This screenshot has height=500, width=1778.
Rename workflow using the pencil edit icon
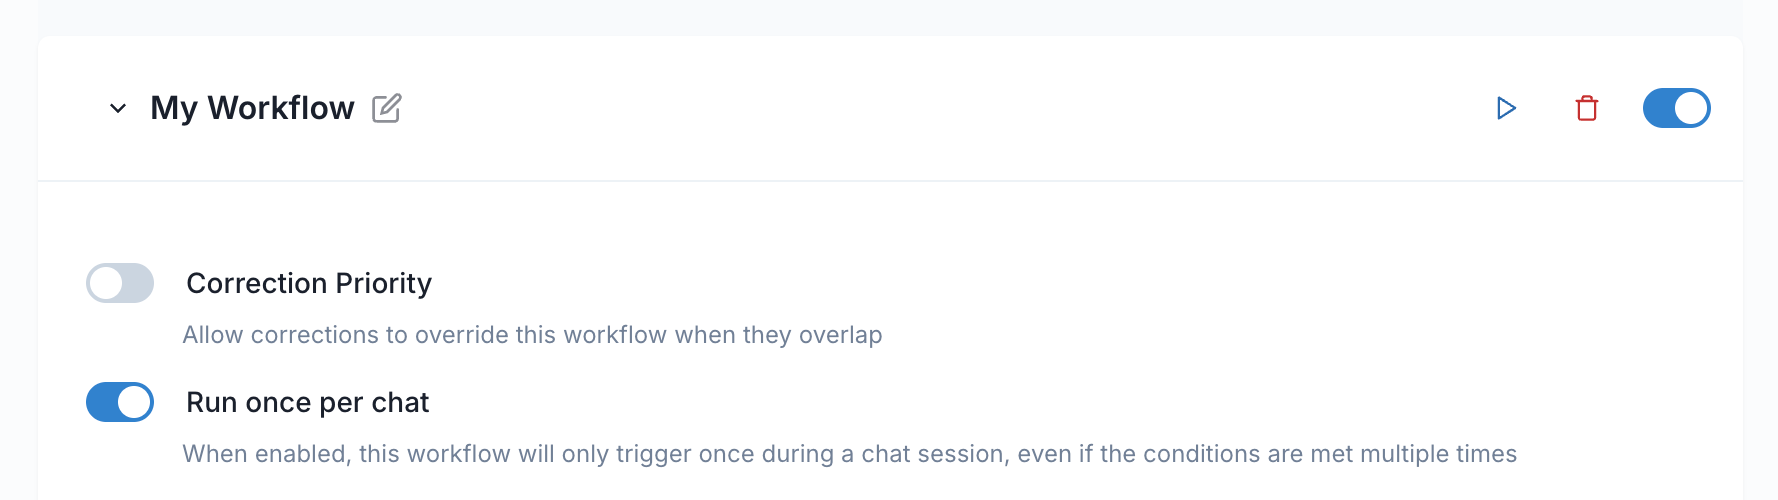[387, 108]
